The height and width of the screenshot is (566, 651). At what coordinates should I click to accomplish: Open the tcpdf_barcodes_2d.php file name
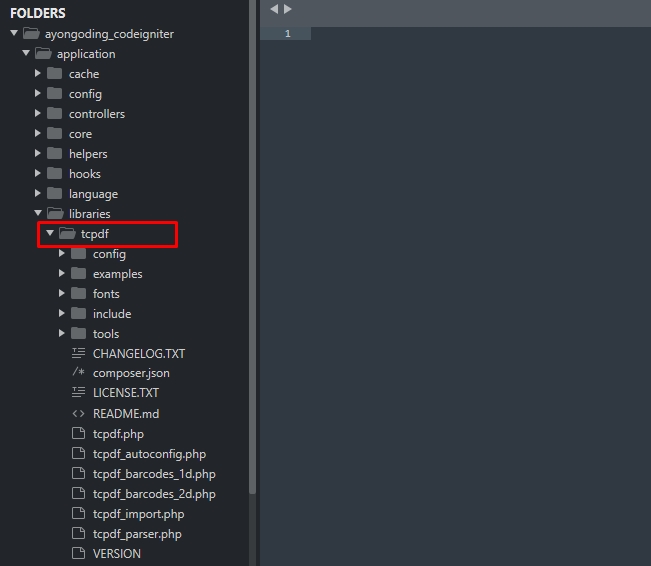click(x=154, y=494)
